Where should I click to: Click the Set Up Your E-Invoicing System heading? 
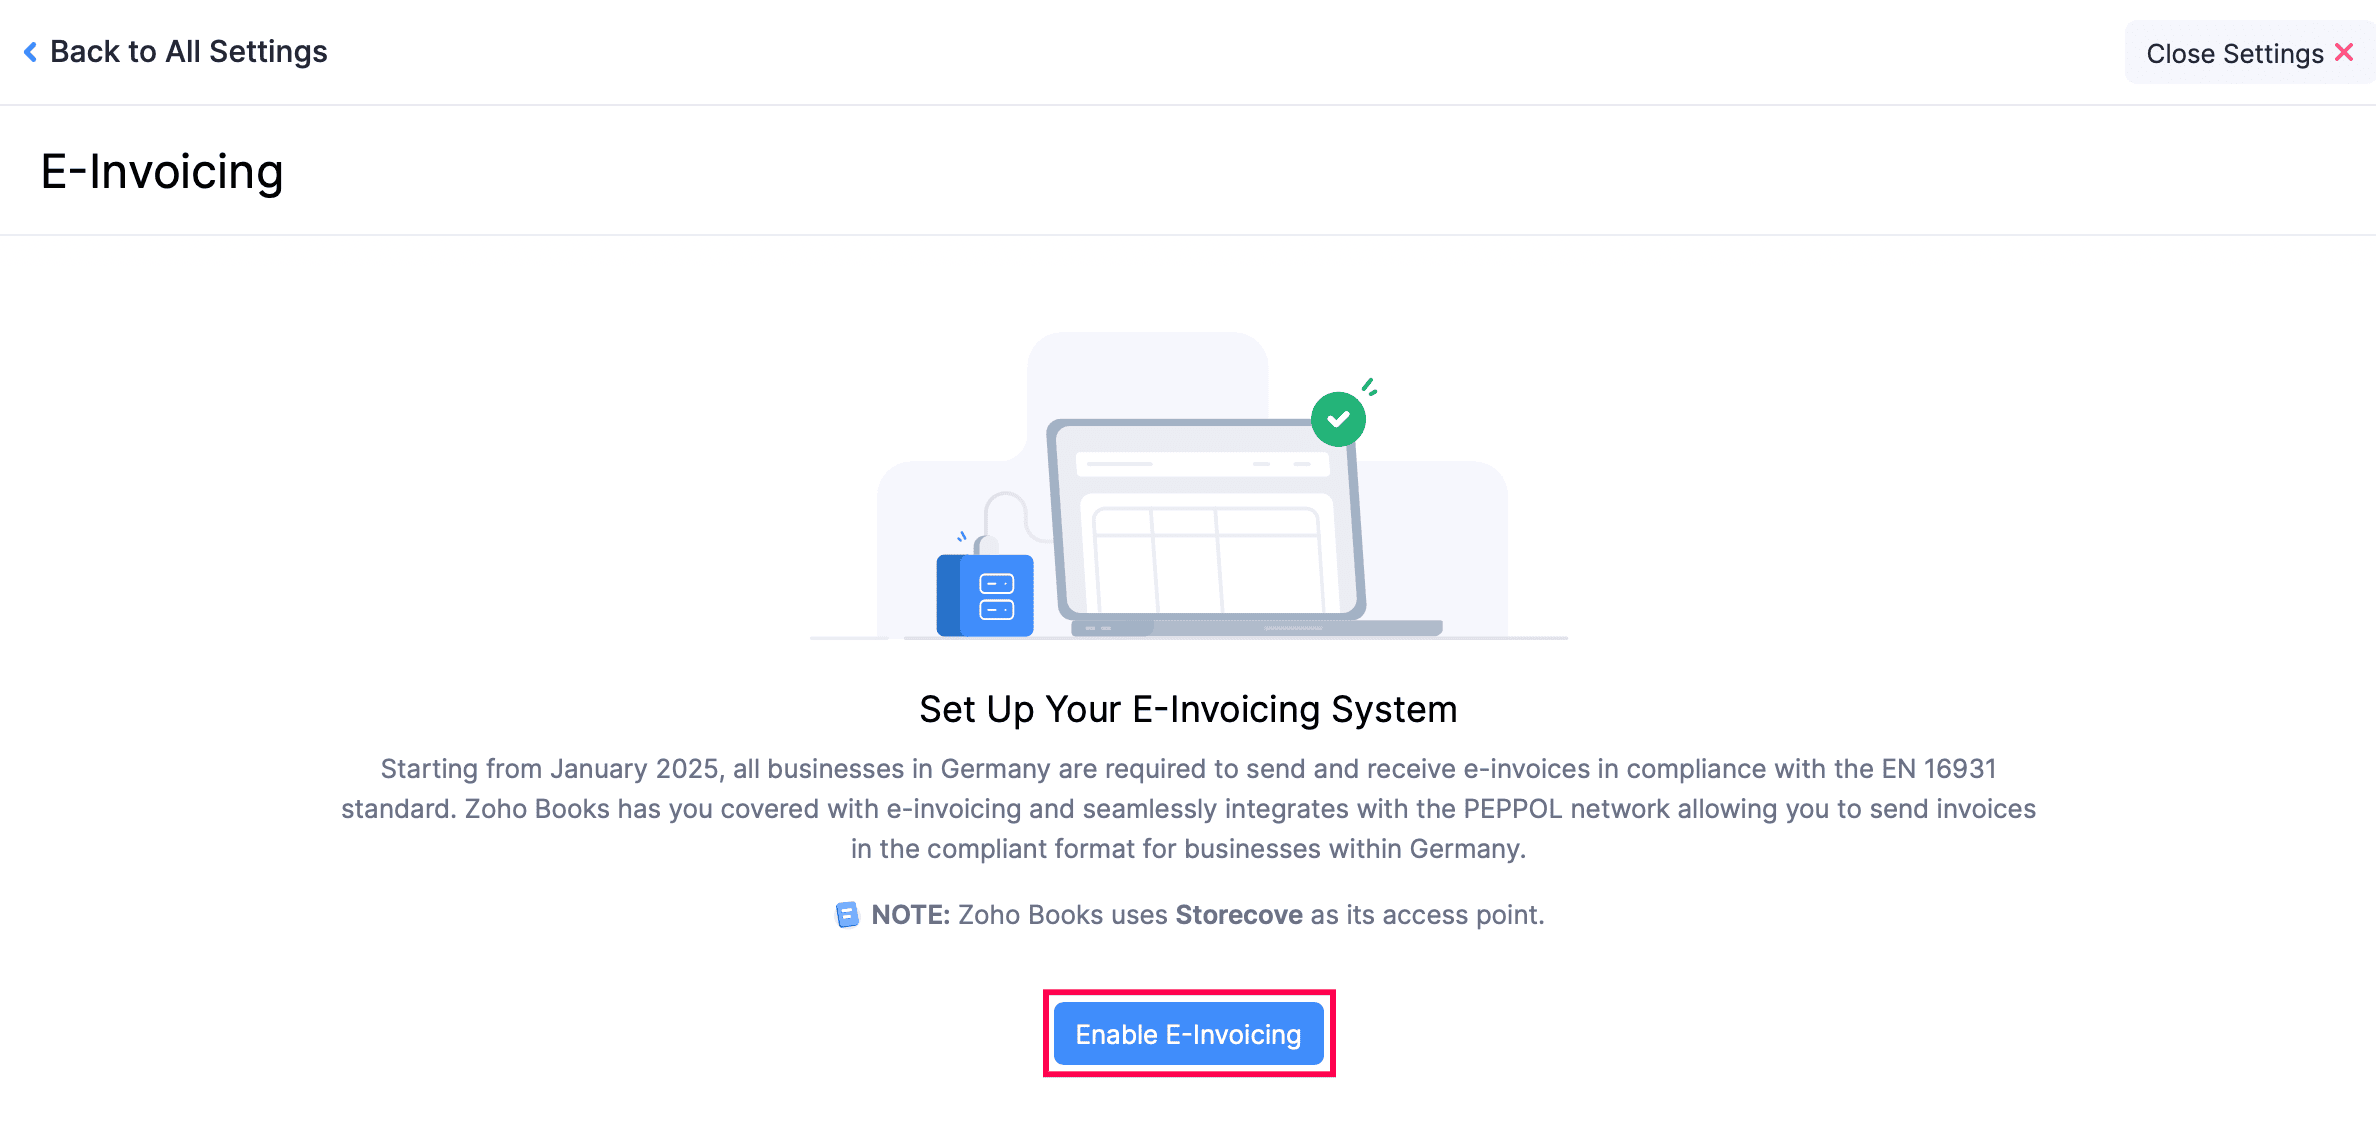click(x=1188, y=709)
